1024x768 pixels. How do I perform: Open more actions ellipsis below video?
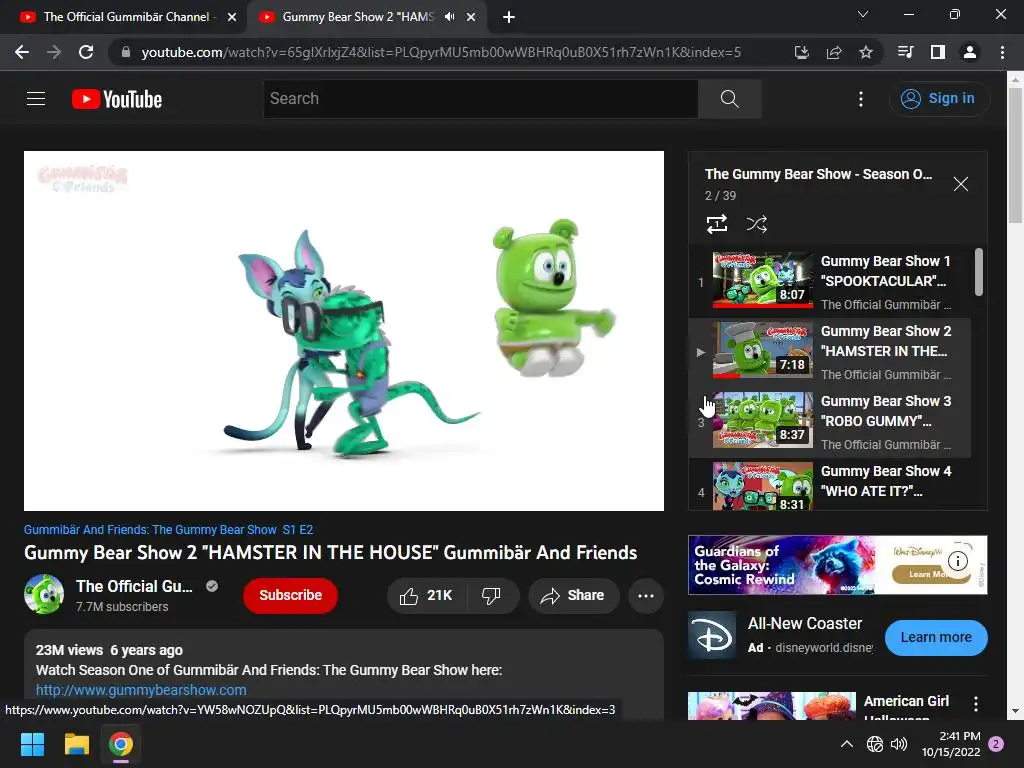646,596
